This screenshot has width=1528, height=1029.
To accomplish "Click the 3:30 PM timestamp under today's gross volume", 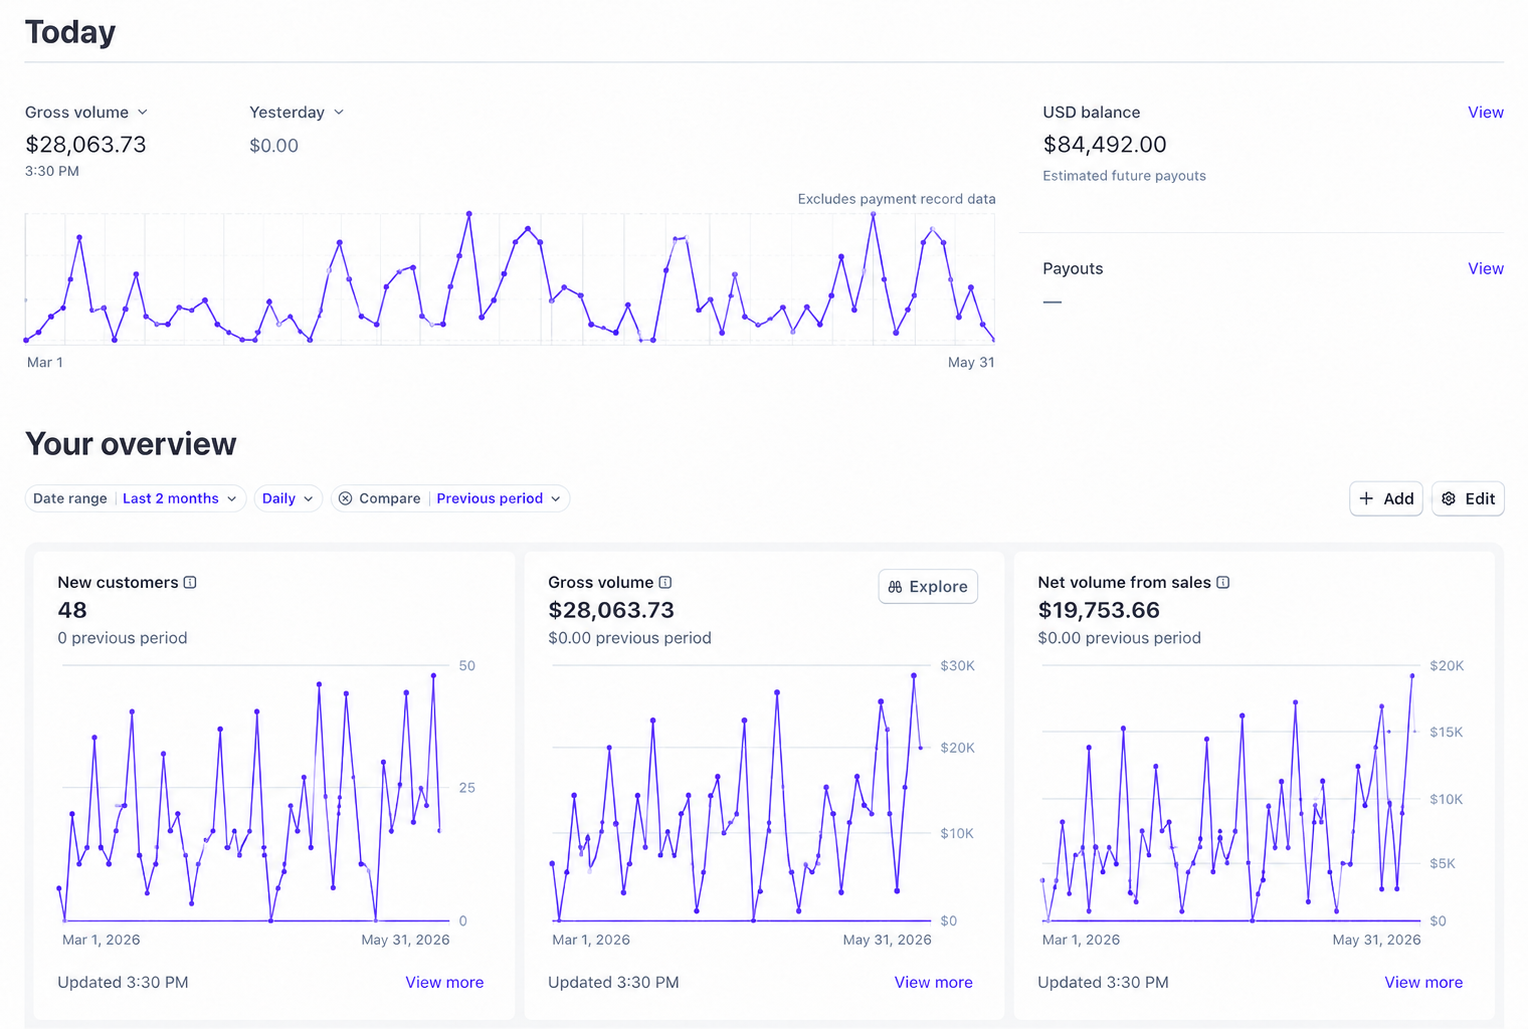I will (52, 171).
